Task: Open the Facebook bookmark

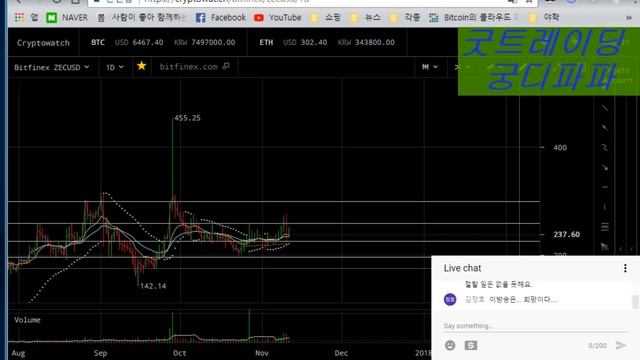Action: click(x=221, y=18)
